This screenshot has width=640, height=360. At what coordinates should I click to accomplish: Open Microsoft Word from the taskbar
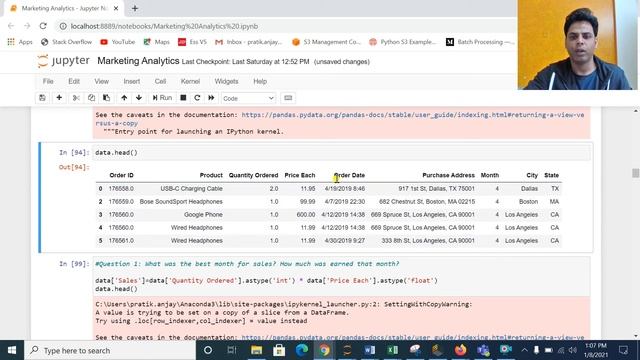point(370,350)
